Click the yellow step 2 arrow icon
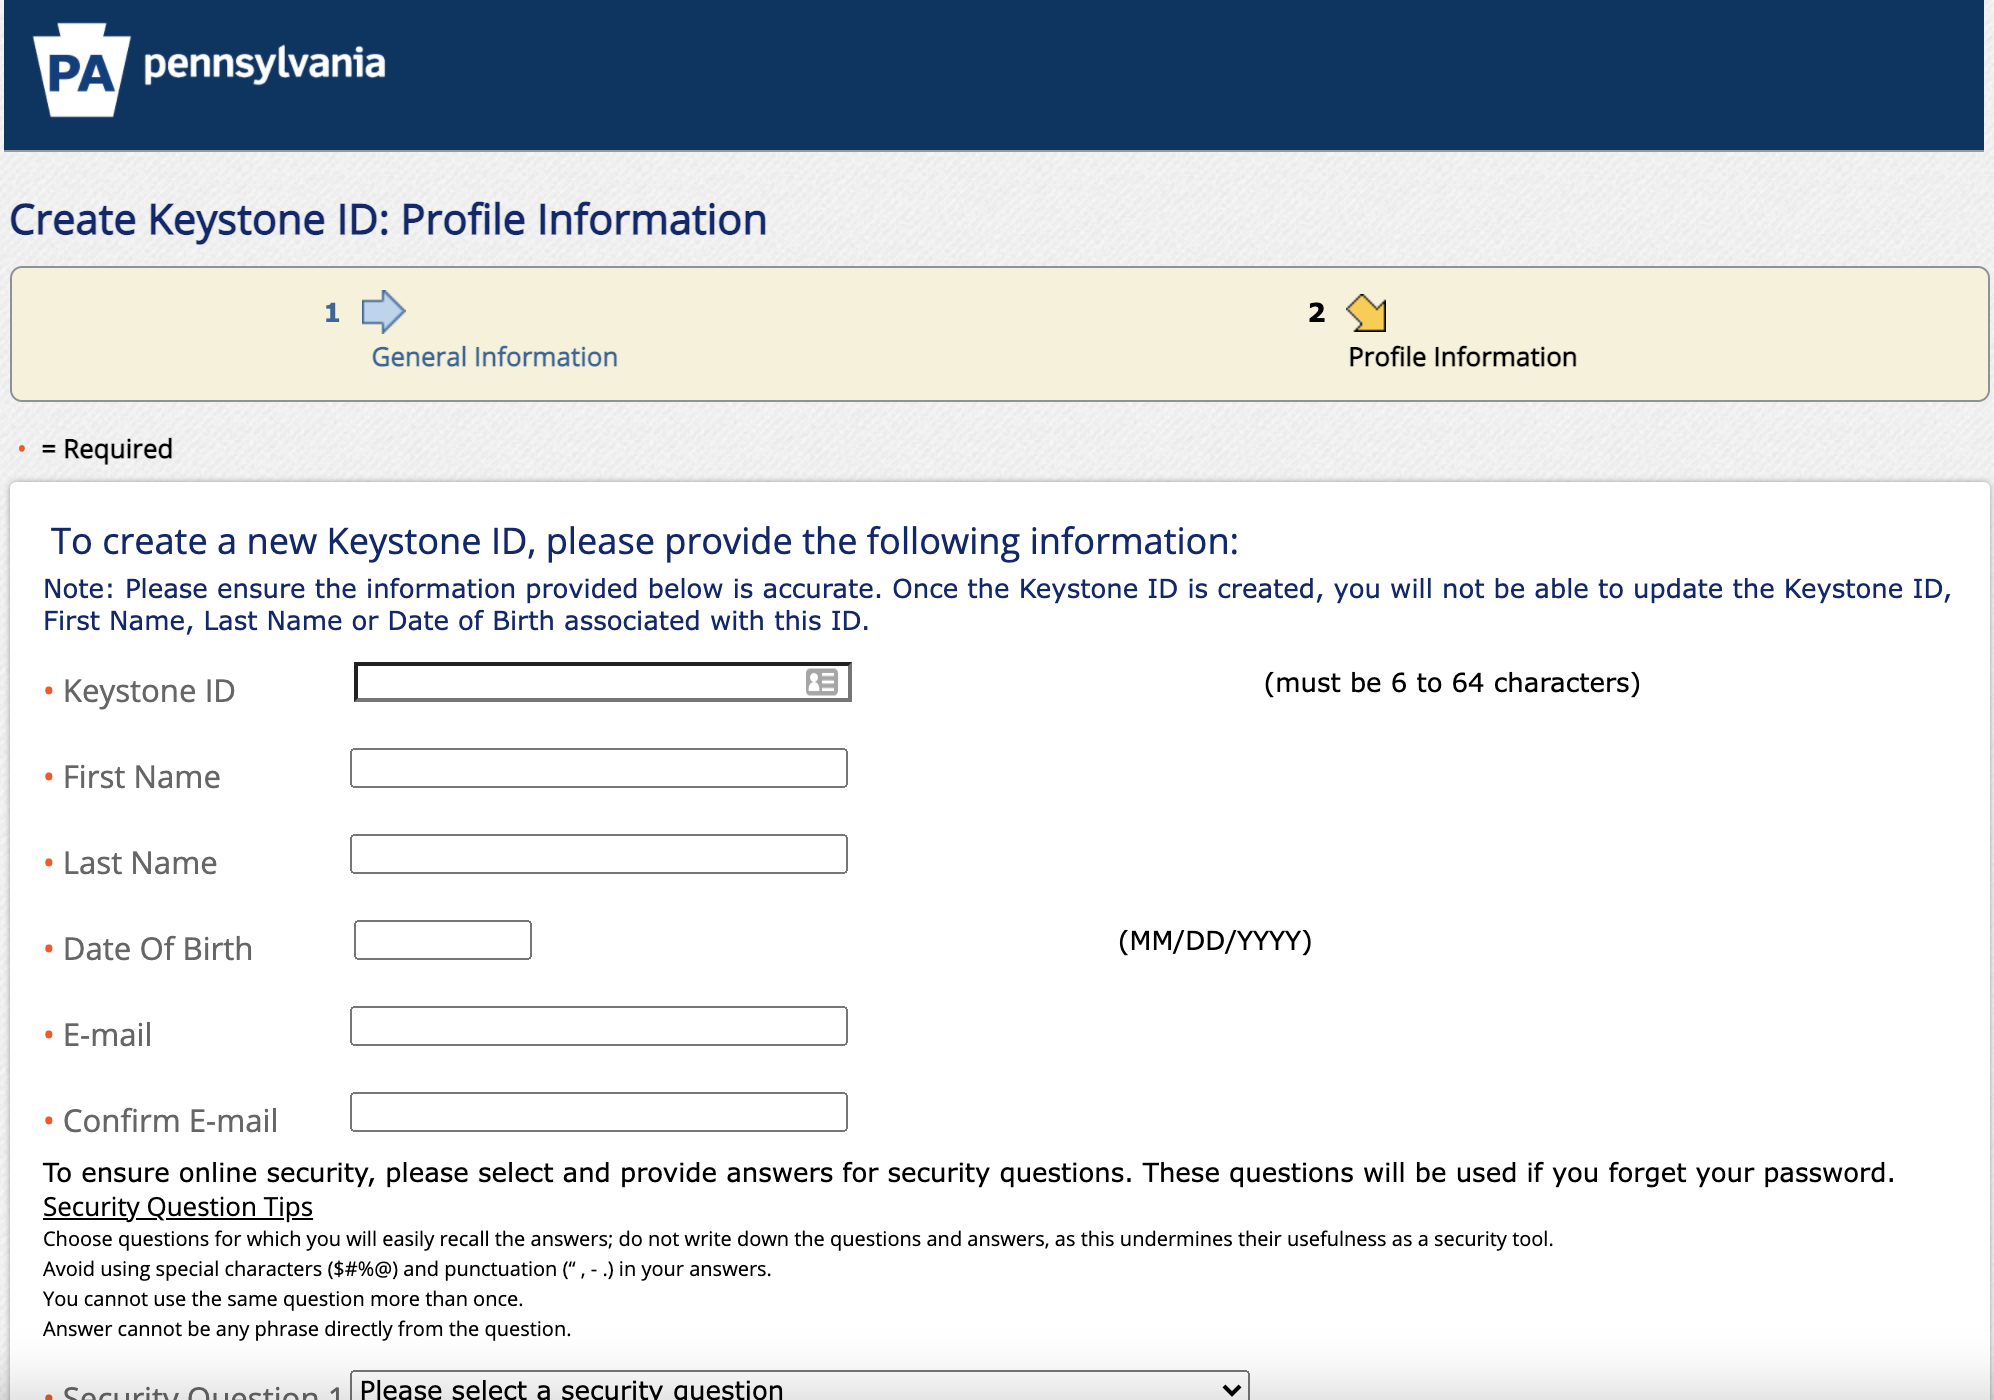 click(x=1367, y=313)
